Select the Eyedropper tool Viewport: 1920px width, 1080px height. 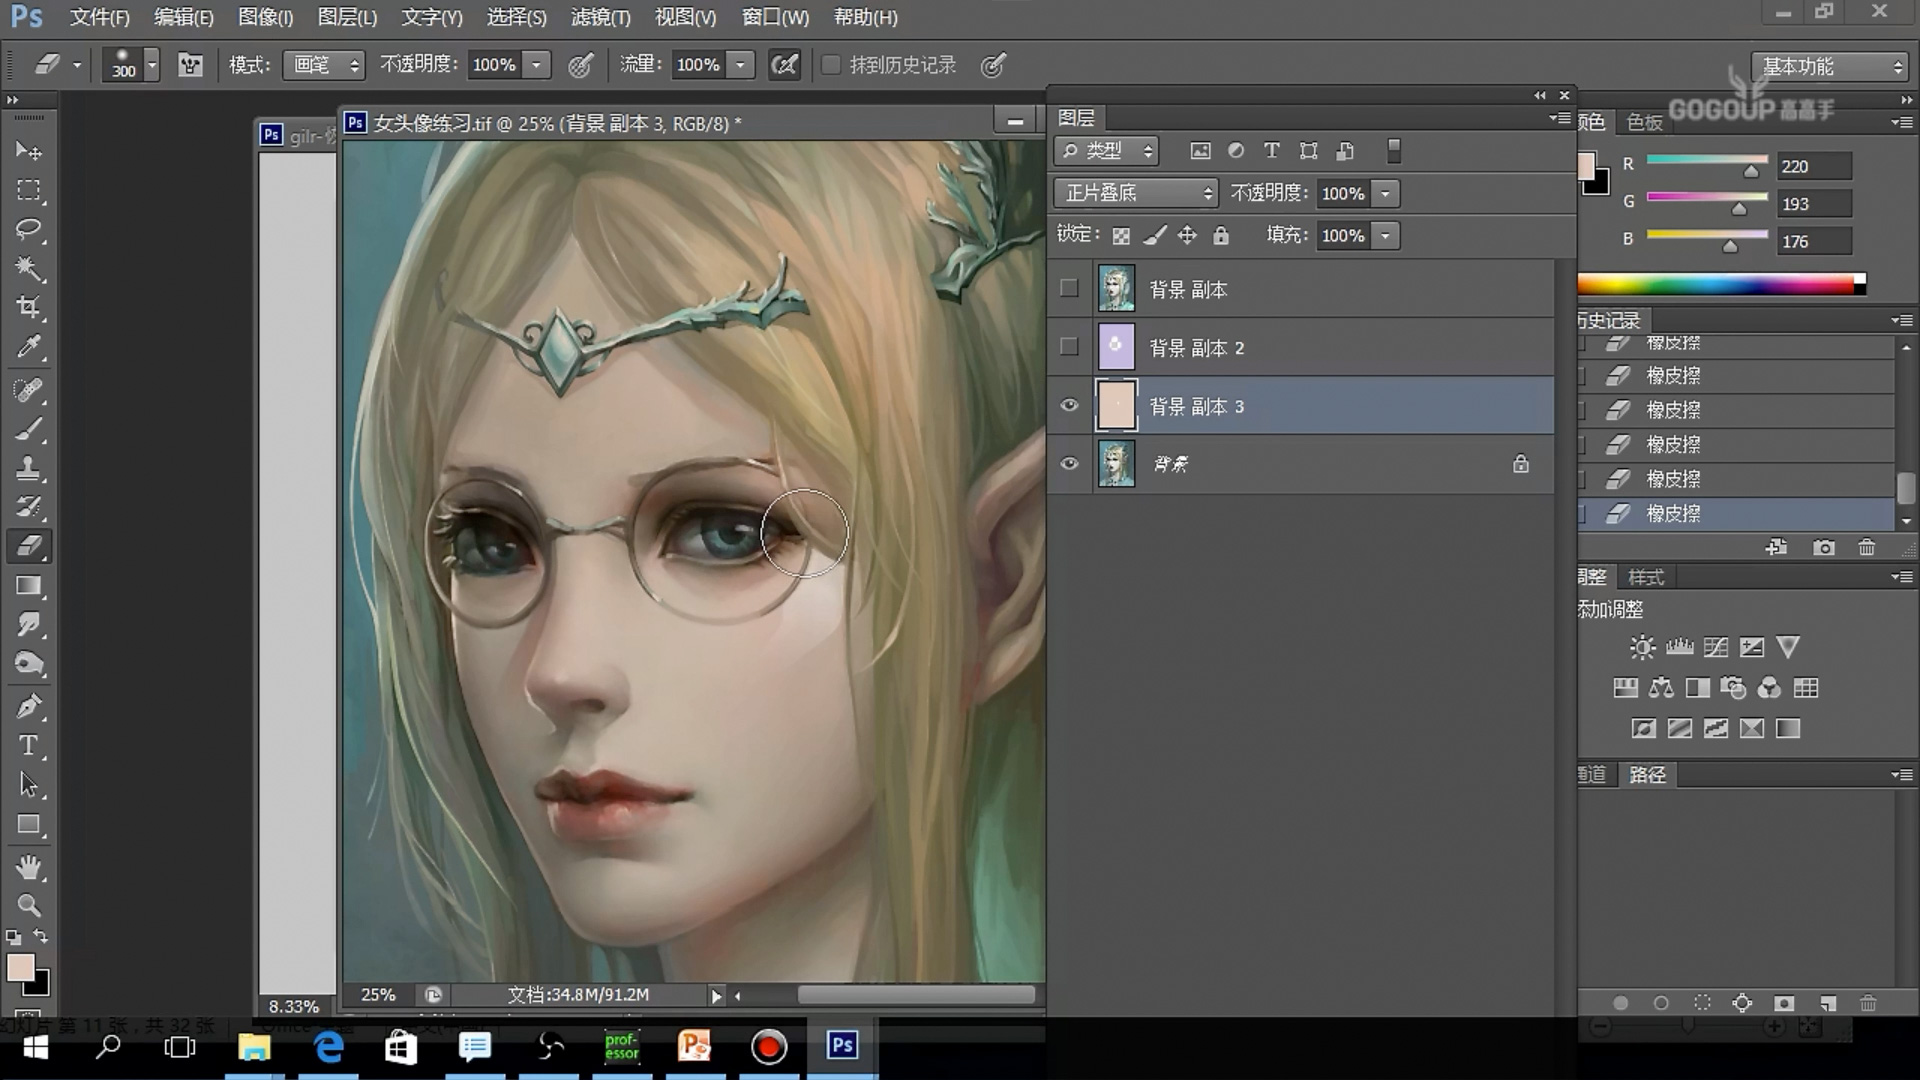point(28,347)
